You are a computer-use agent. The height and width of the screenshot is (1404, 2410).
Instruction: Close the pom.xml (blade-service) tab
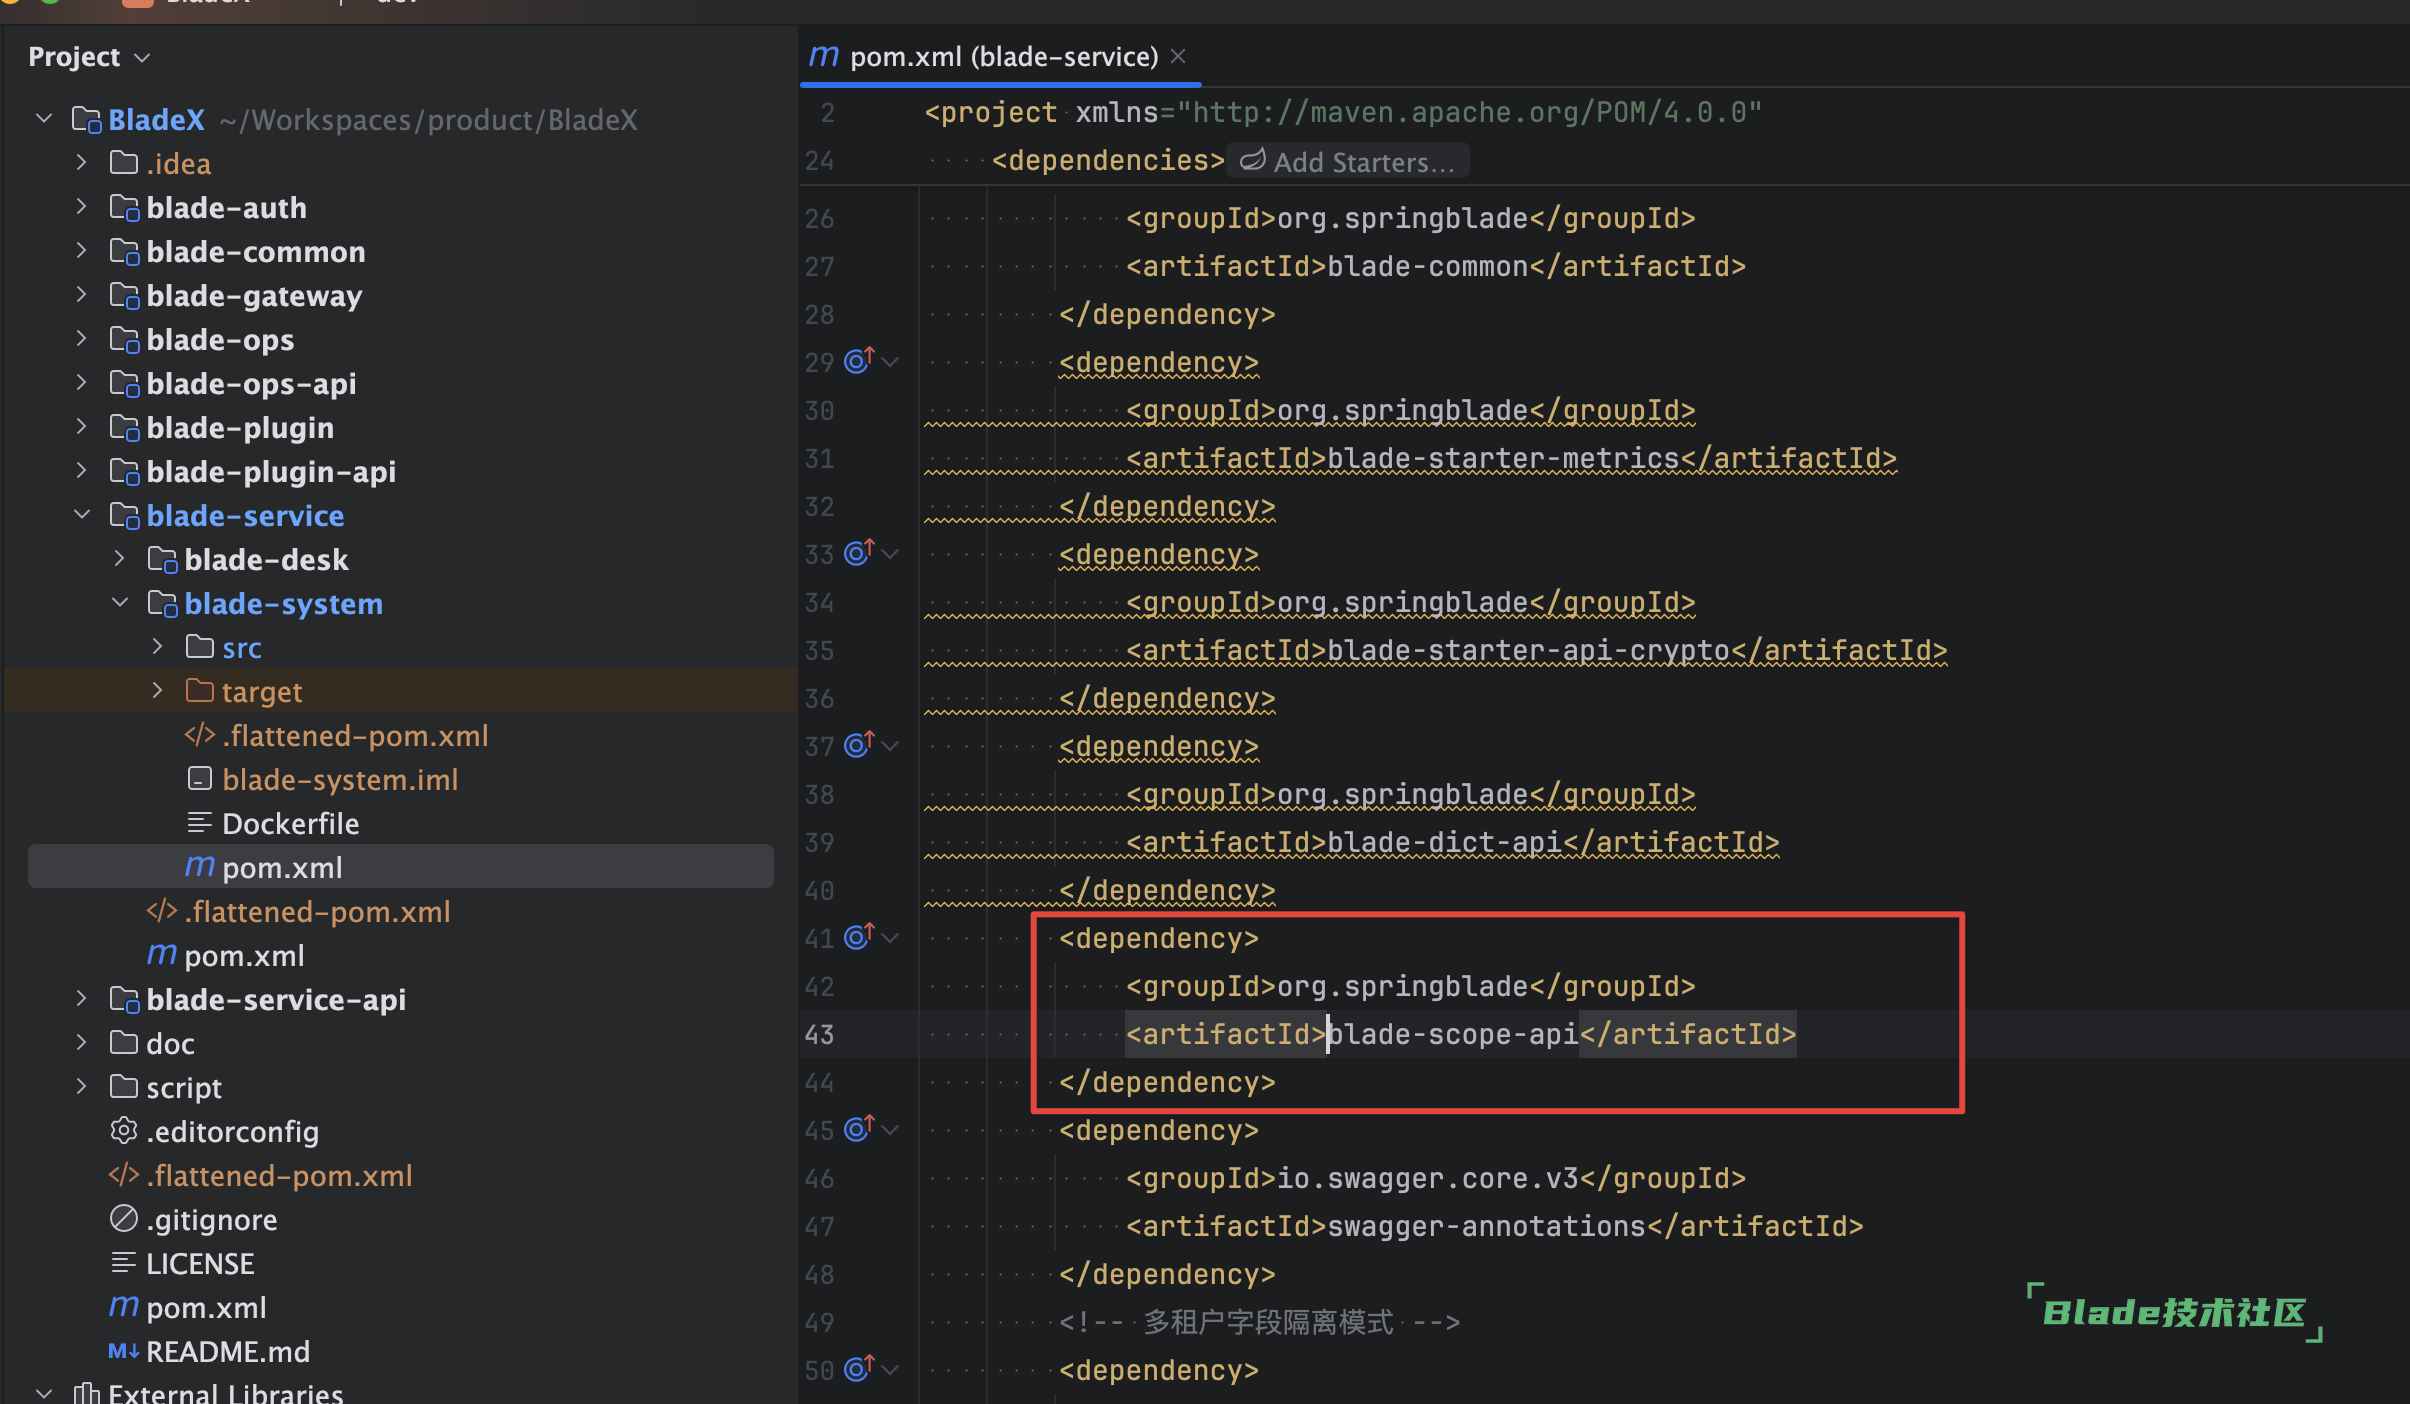pyautogui.click(x=1178, y=56)
